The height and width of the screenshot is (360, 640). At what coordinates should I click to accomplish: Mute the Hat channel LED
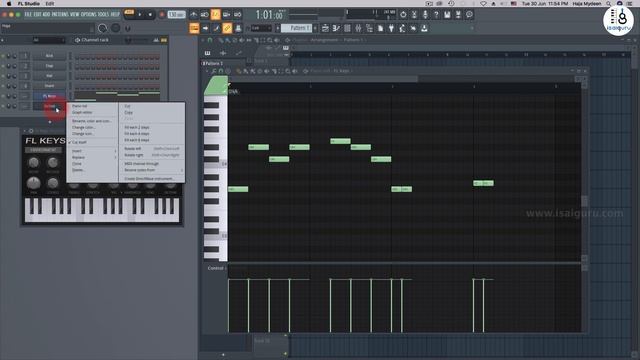tap(3, 76)
